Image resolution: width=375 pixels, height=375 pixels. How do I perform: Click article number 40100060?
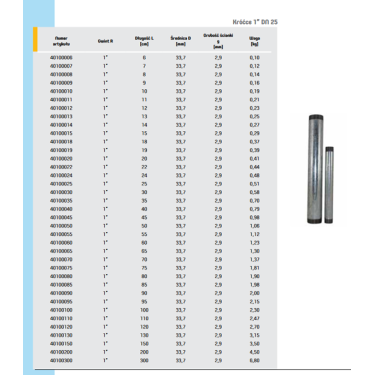pos(61,243)
